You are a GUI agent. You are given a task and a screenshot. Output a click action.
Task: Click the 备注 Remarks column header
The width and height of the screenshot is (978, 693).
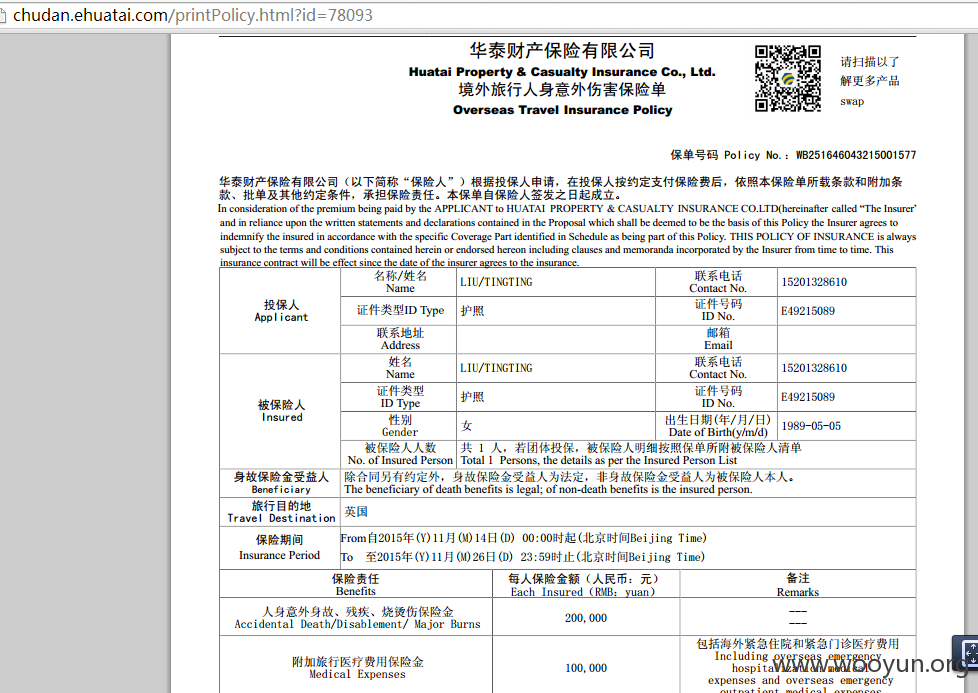(x=798, y=584)
